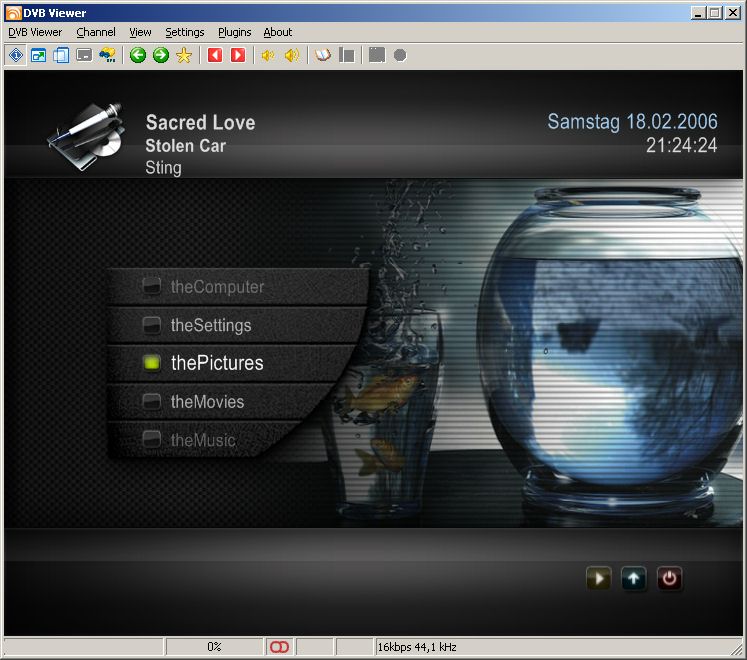Click the 16kbps 44,1 kHz status text
The width and height of the screenshot is (747, 660).
click(x=417, y=647)
